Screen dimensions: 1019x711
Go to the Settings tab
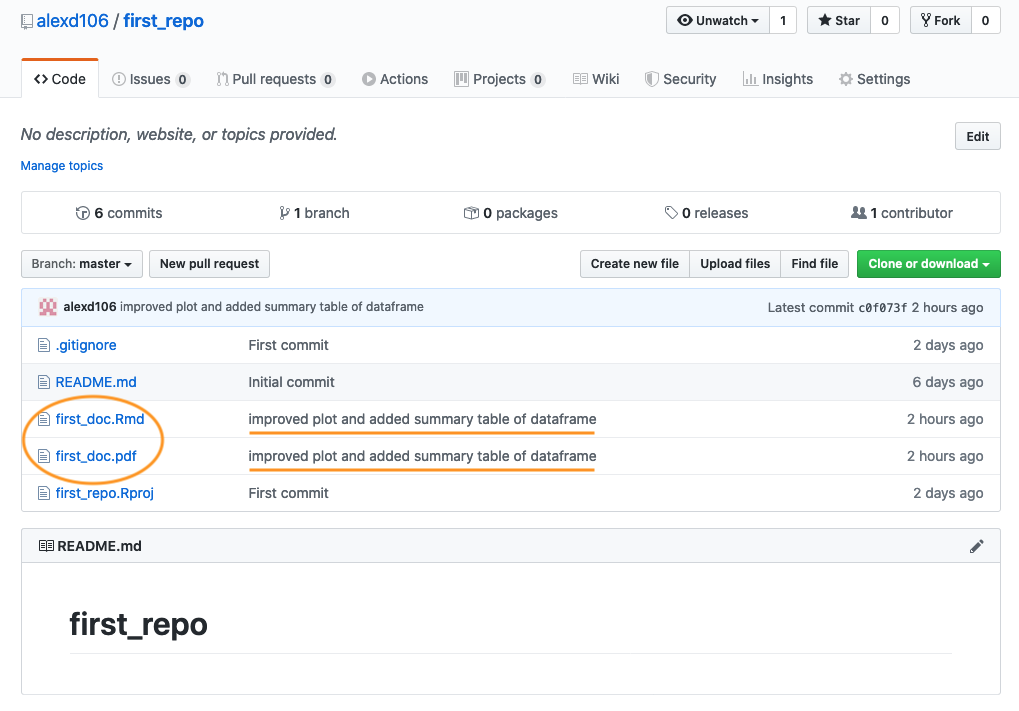tap(874, 79)
